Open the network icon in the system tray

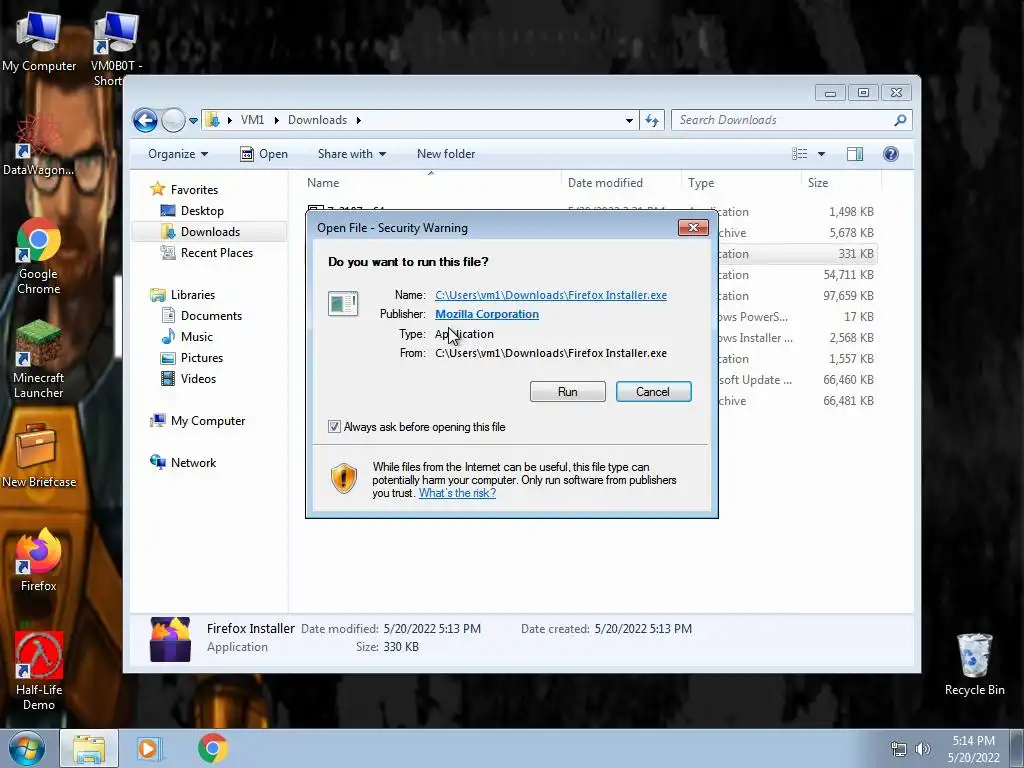(x=899, y=749)
